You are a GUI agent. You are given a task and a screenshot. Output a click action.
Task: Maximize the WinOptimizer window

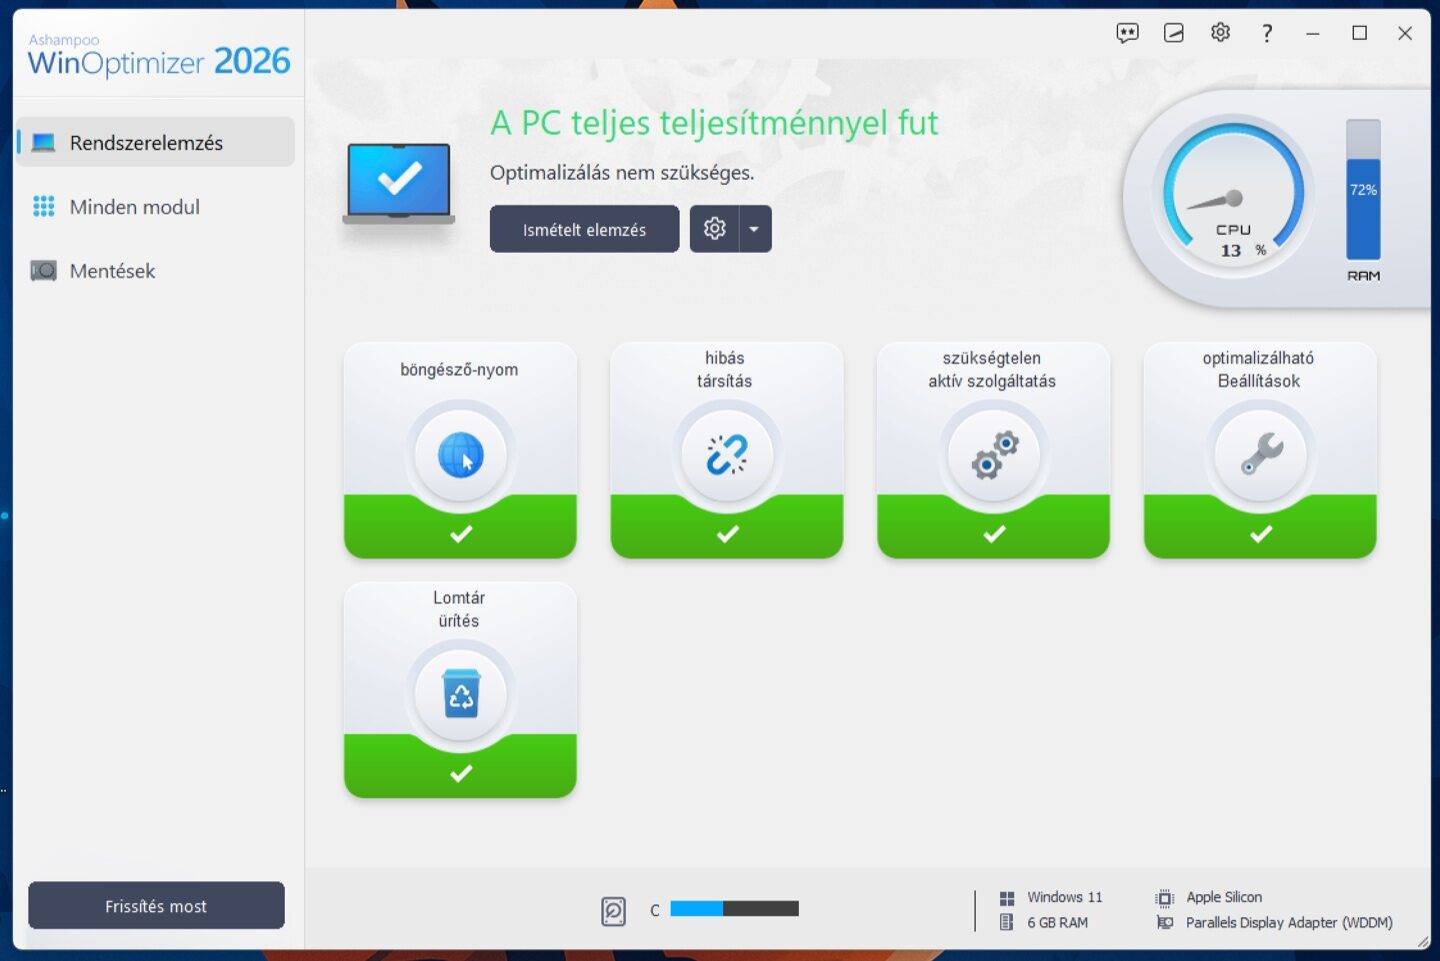pos(1359,33)
